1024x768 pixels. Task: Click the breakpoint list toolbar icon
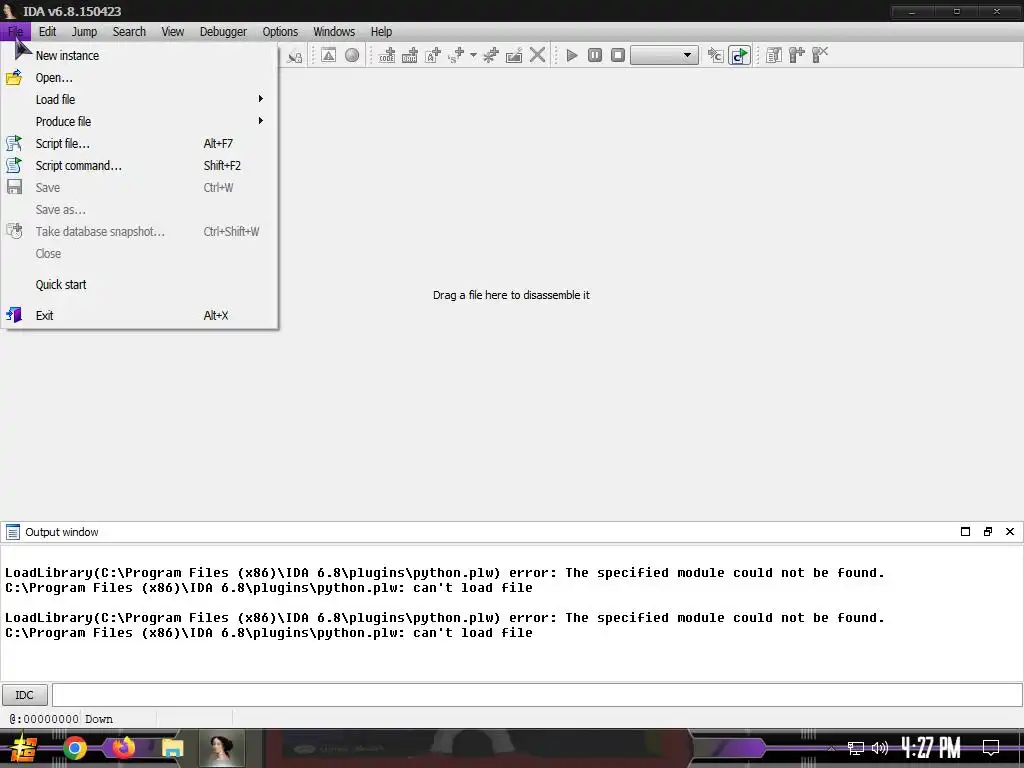(x=774, y=56)
